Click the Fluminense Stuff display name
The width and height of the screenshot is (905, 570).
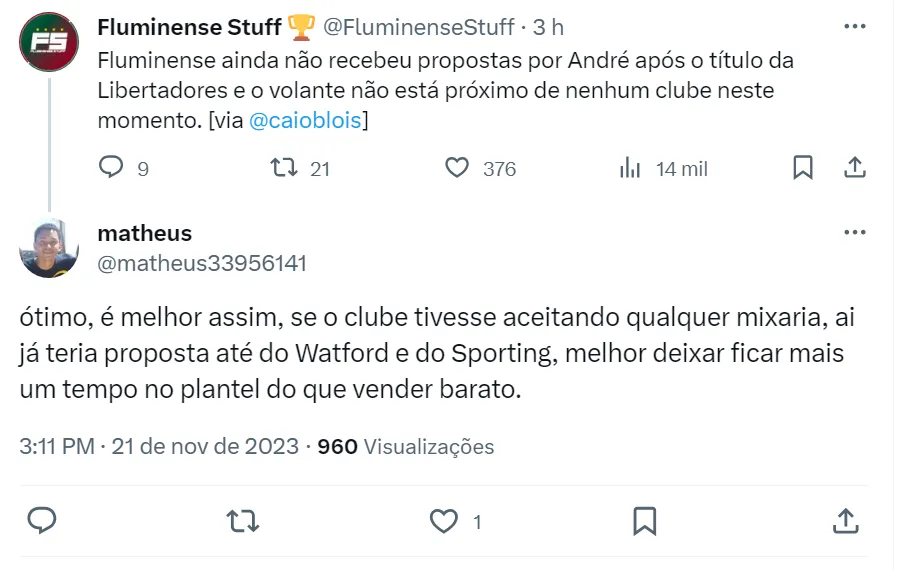[189, 27]
